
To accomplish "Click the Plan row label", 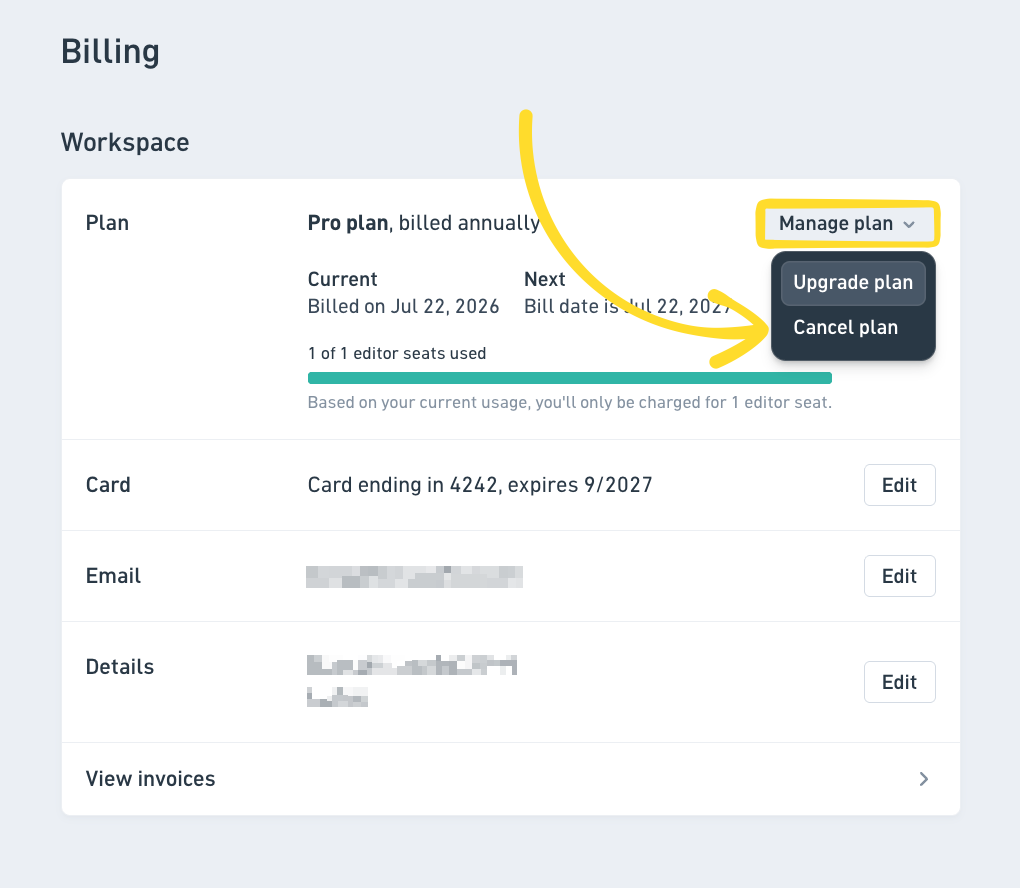I will [x=107, y=223].
